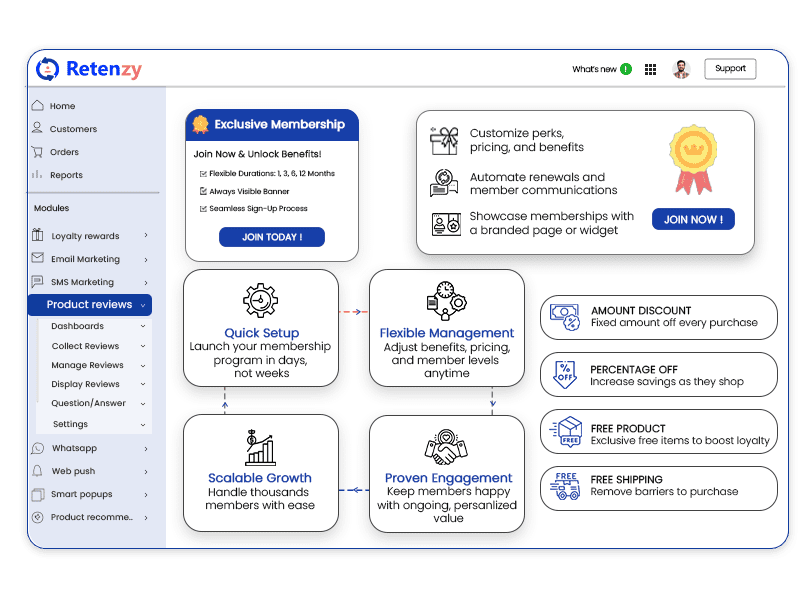
Task: Select the Whatsapp icon in sidebar
Action: click(x=38, y=448)
